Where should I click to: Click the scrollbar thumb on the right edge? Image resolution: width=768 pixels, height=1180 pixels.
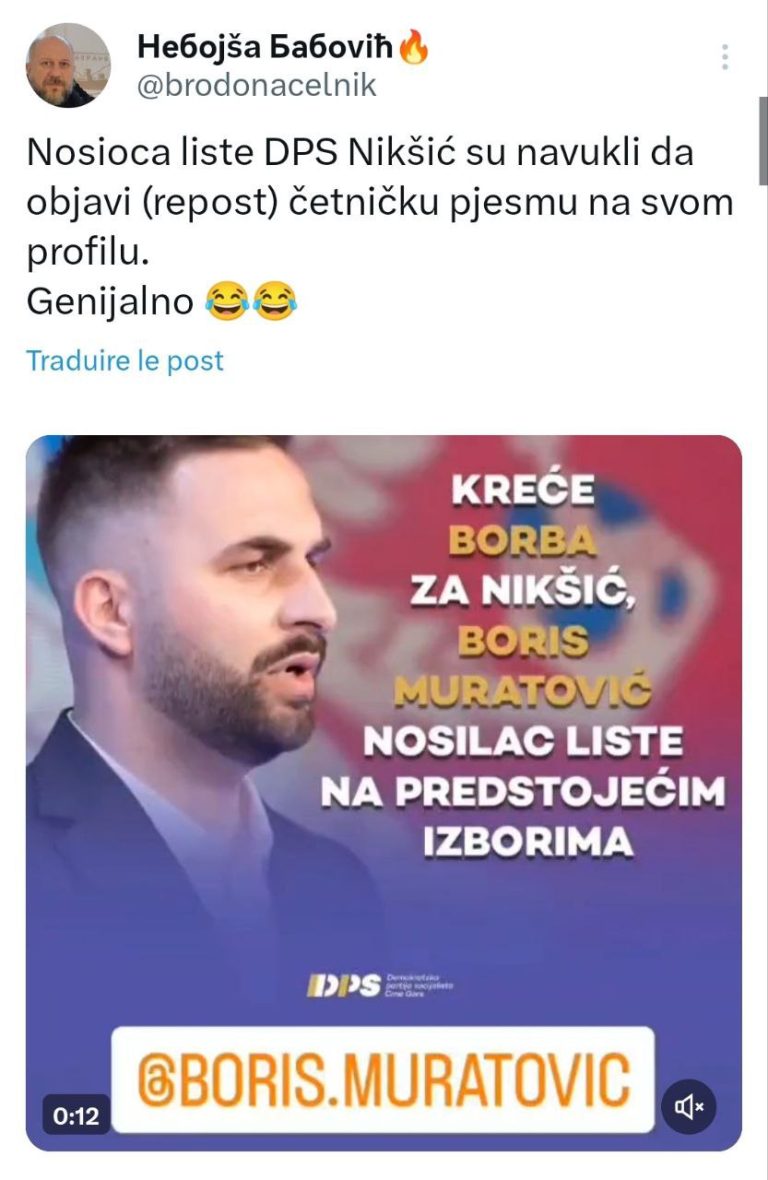[x=763, y=141]
